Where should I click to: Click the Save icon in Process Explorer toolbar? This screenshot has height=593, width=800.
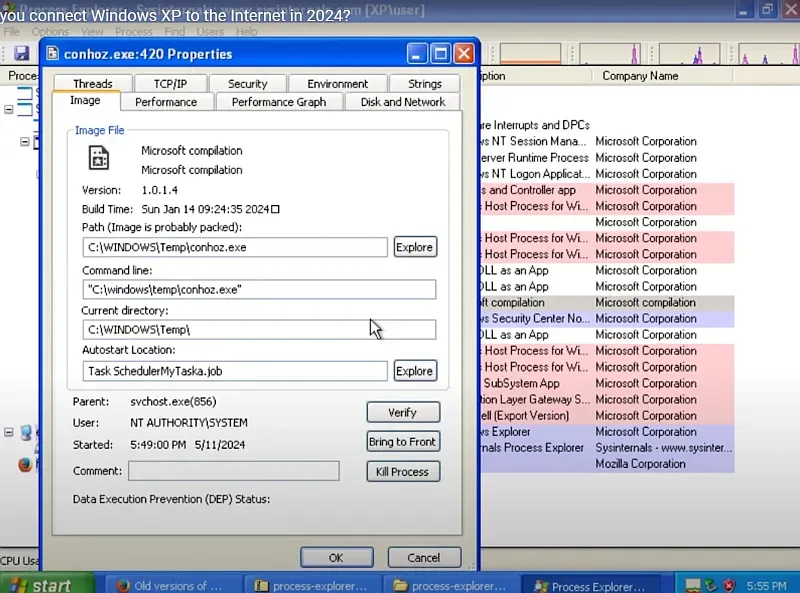click(x=21, y=53)
